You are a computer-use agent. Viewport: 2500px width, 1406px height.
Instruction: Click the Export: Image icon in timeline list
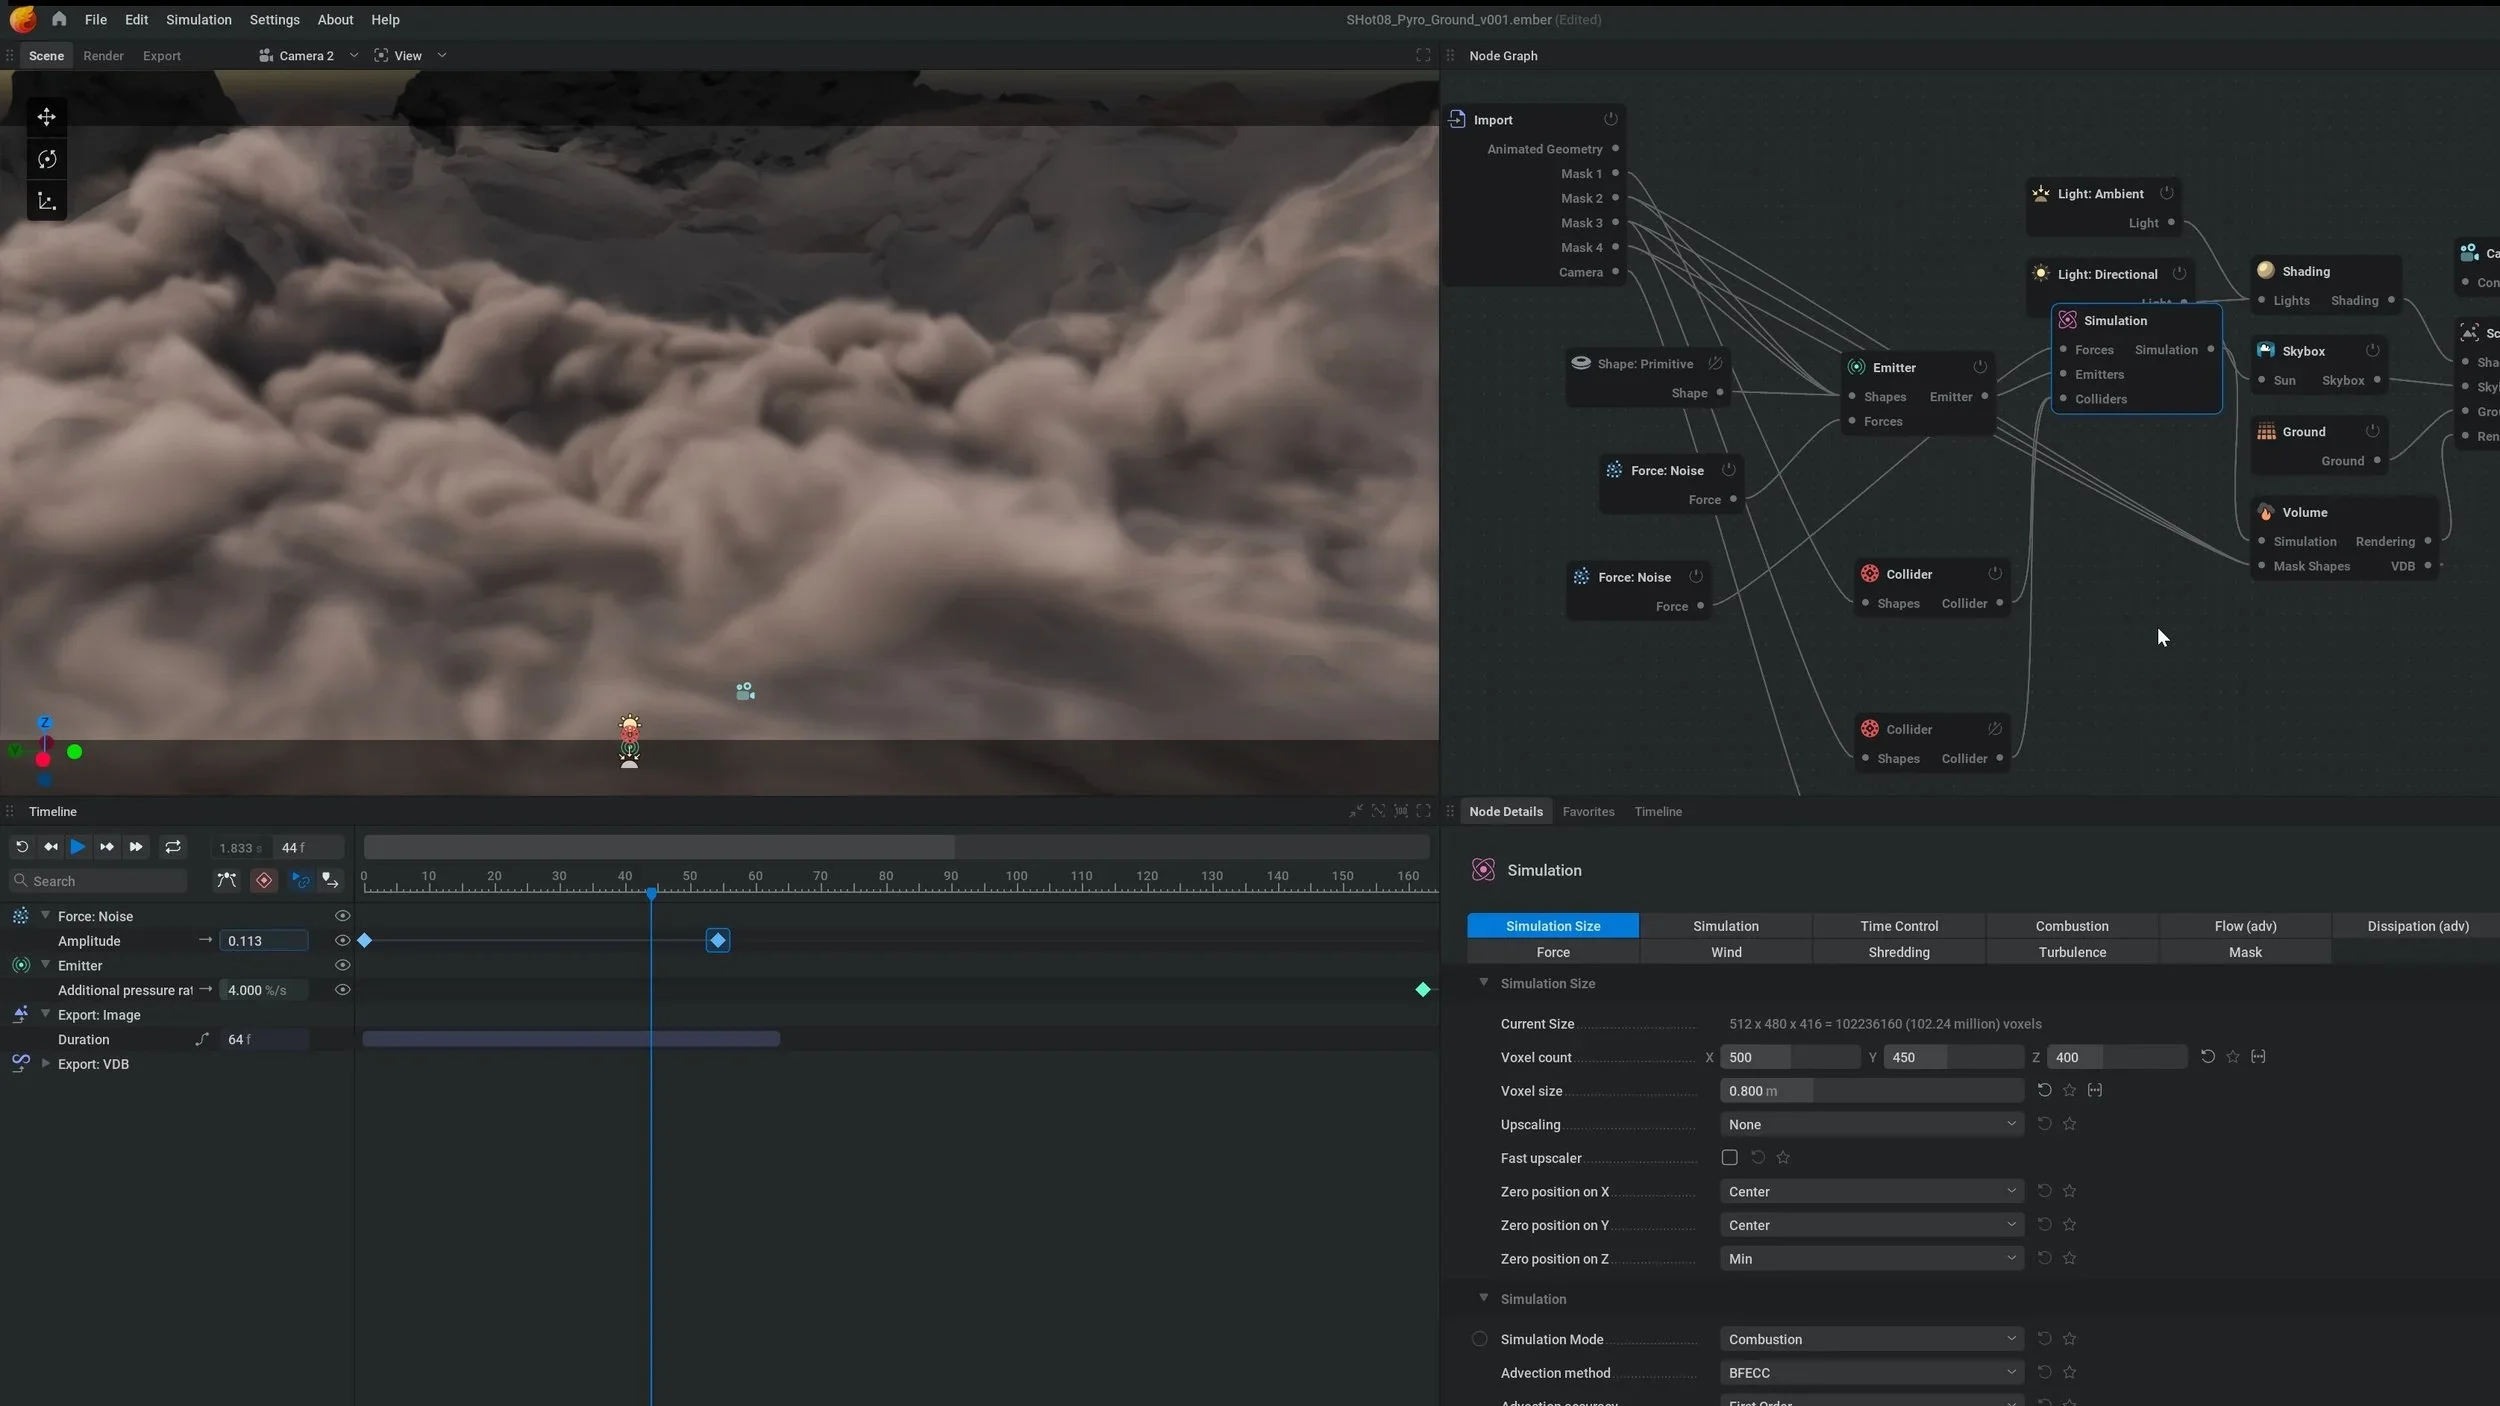point(20,1014)
